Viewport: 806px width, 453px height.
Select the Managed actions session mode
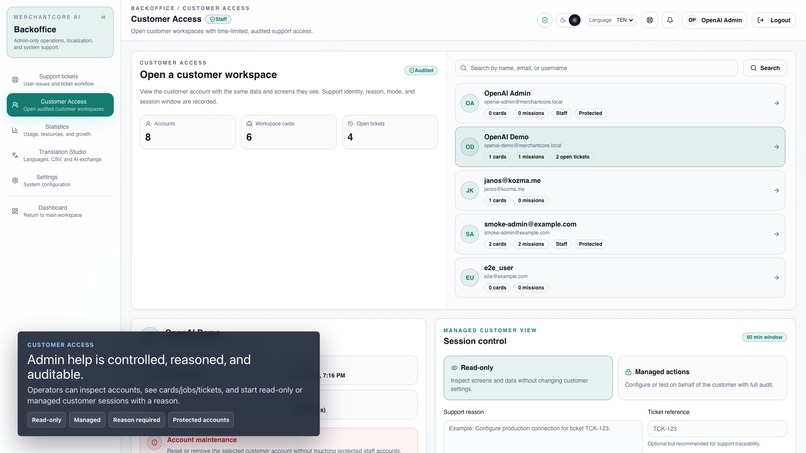[702, 378]
